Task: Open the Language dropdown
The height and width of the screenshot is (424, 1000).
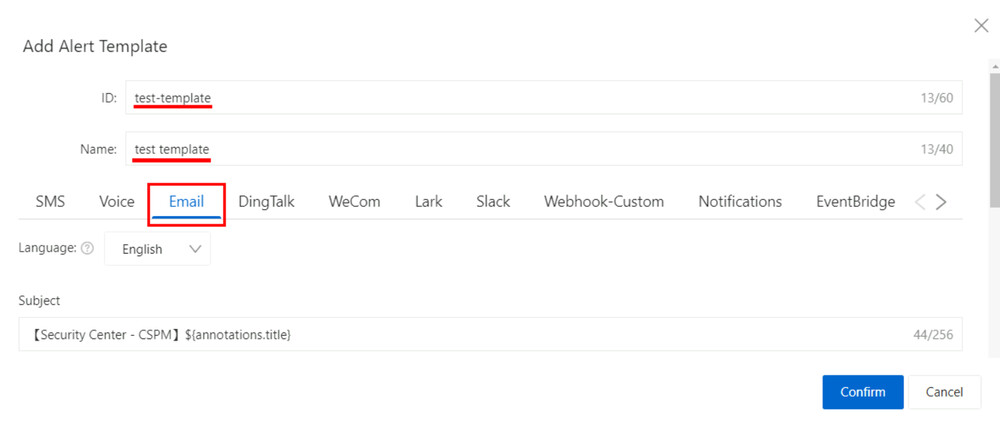Action: click(x=158, y=249)
